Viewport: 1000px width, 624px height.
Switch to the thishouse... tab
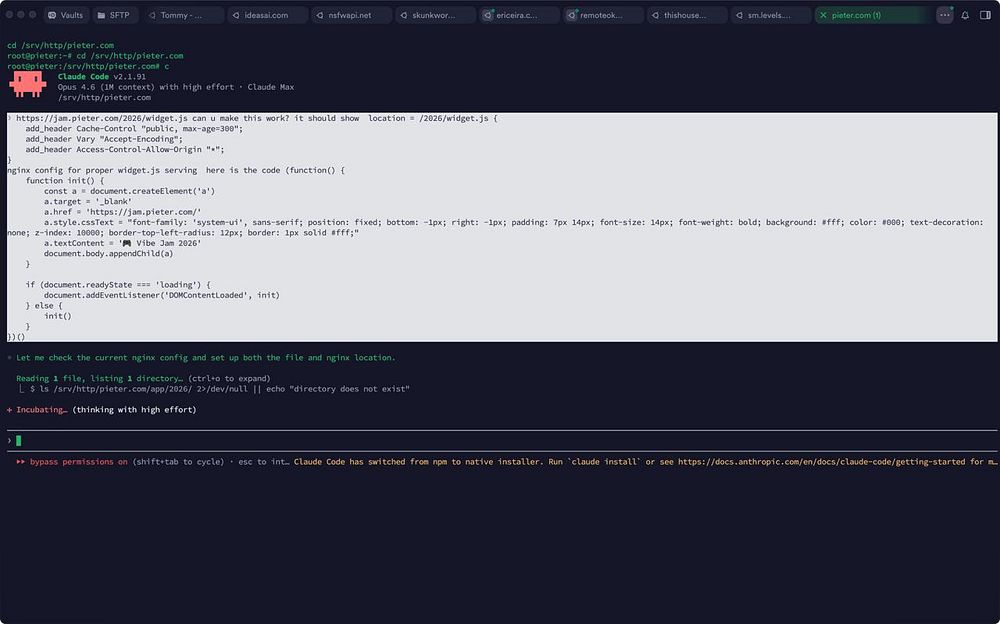point(687,15)
